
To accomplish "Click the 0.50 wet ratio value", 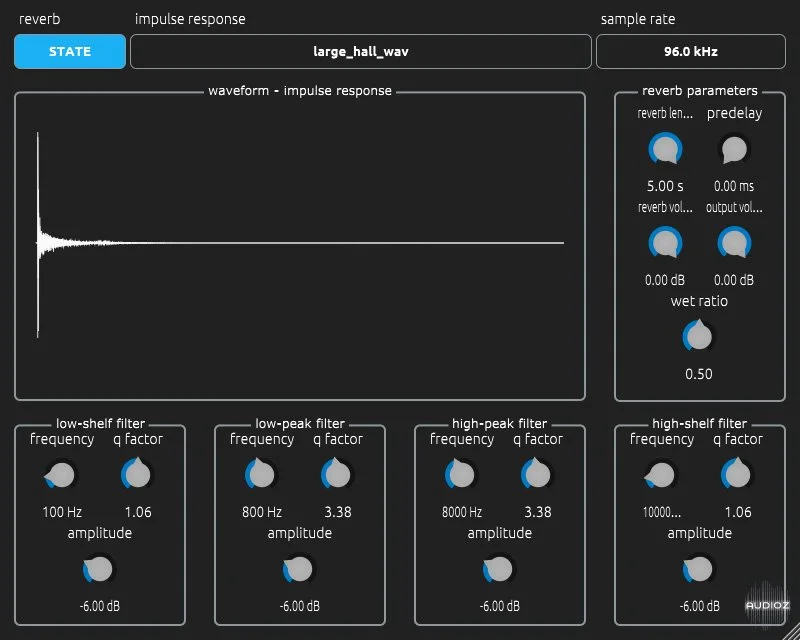I will 699,374.
